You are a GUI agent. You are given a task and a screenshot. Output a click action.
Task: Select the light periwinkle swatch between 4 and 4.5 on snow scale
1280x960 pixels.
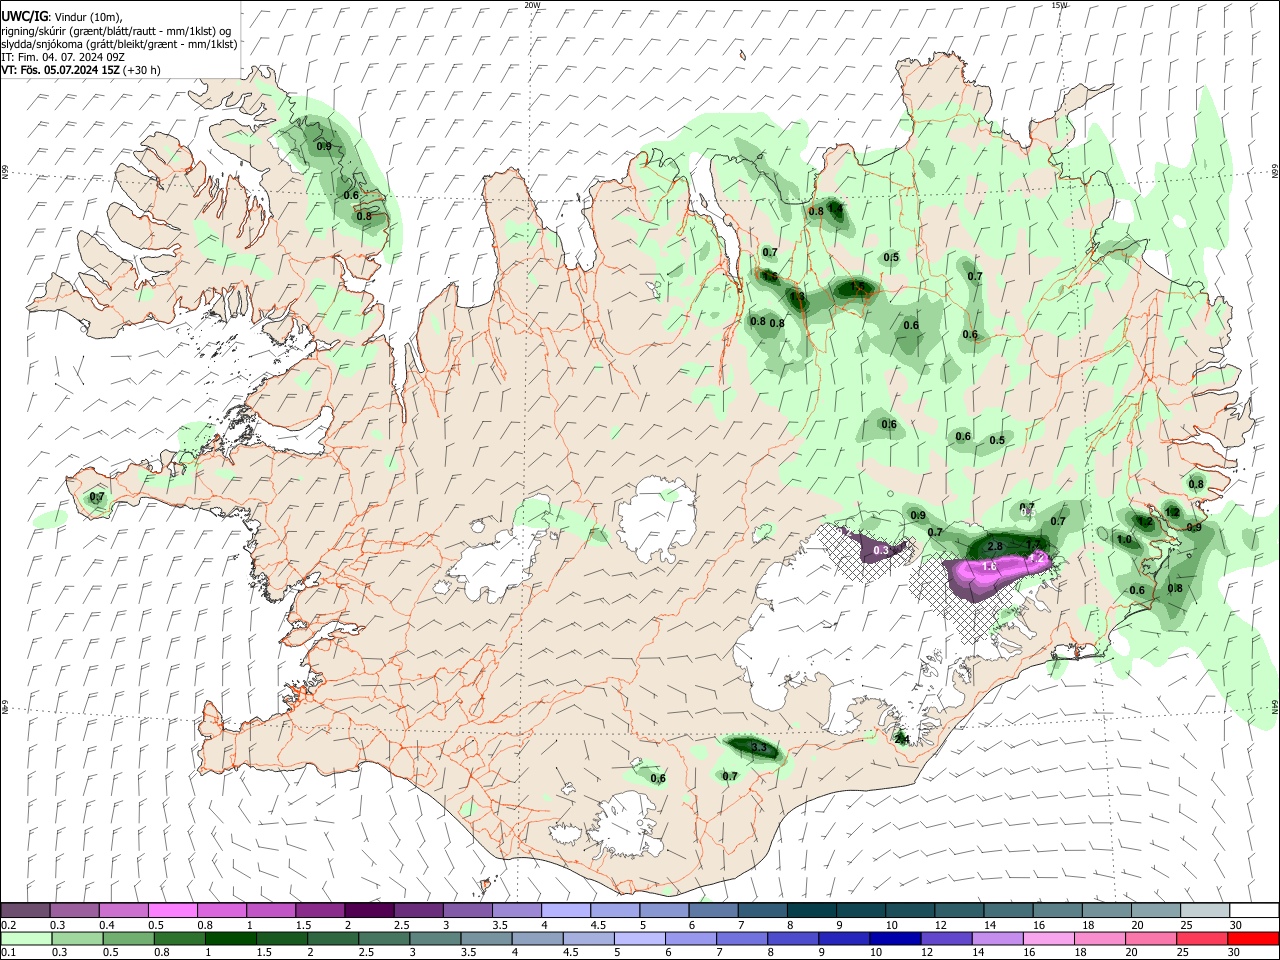[566, 910]
